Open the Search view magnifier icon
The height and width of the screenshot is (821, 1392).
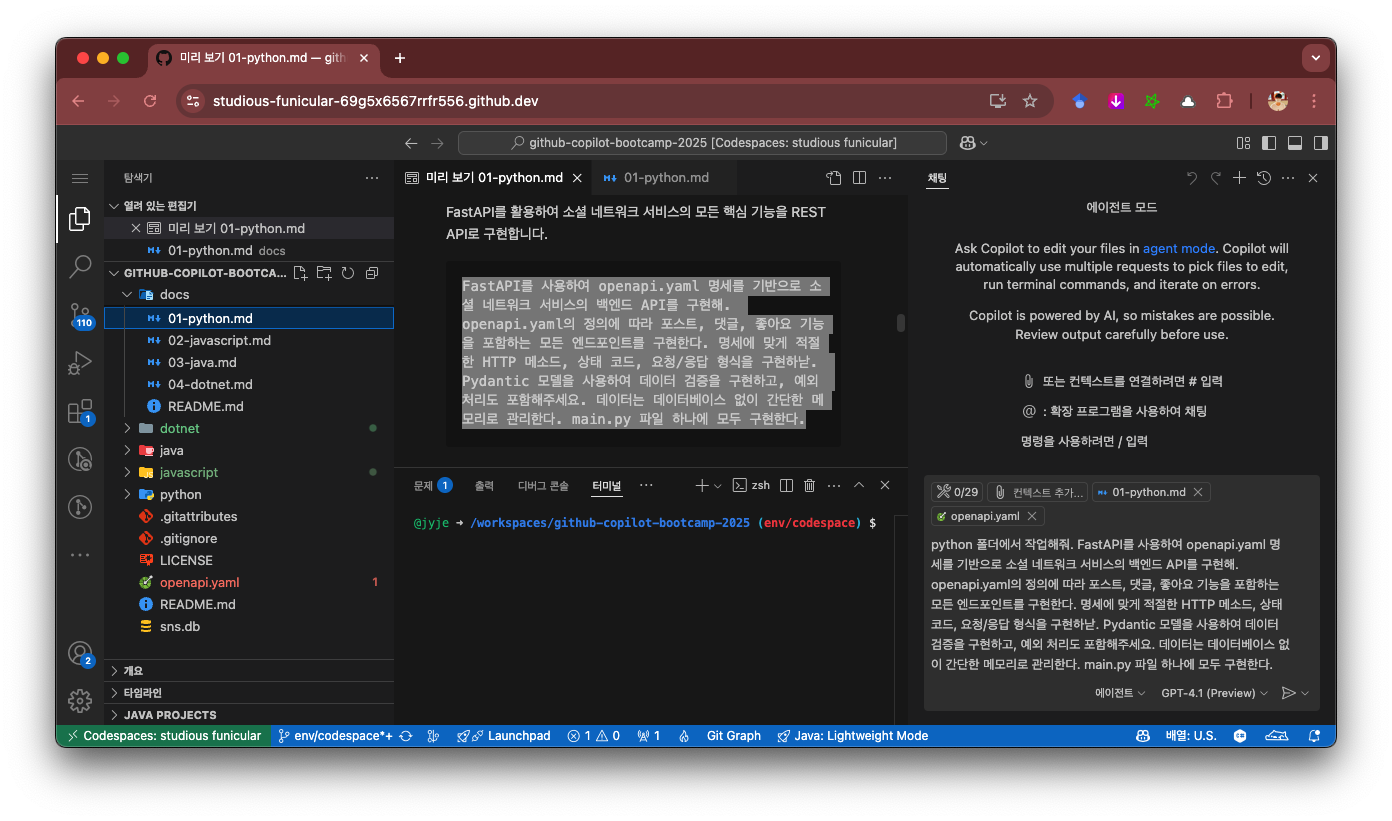coord(80,267)
